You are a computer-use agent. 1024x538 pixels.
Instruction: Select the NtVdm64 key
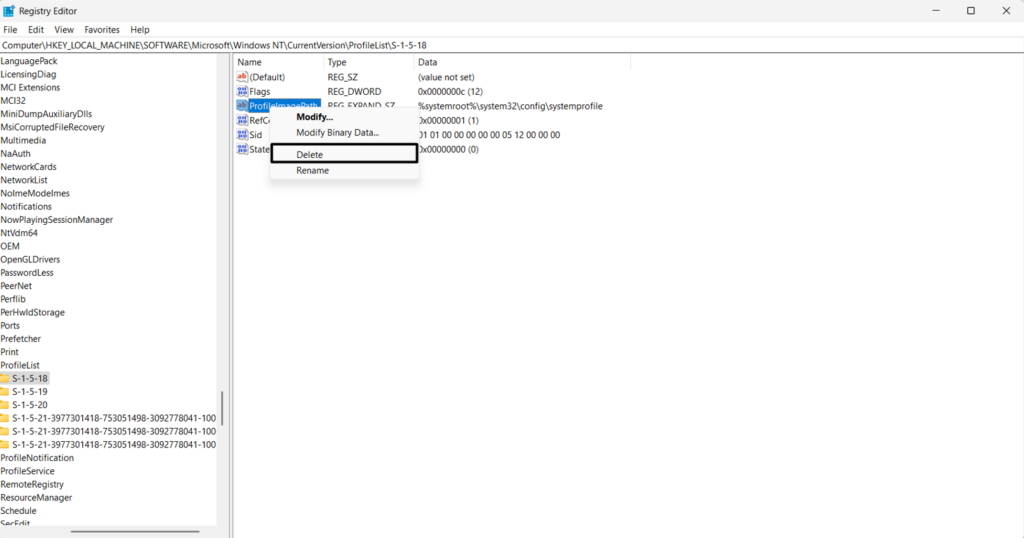(19, 232)
